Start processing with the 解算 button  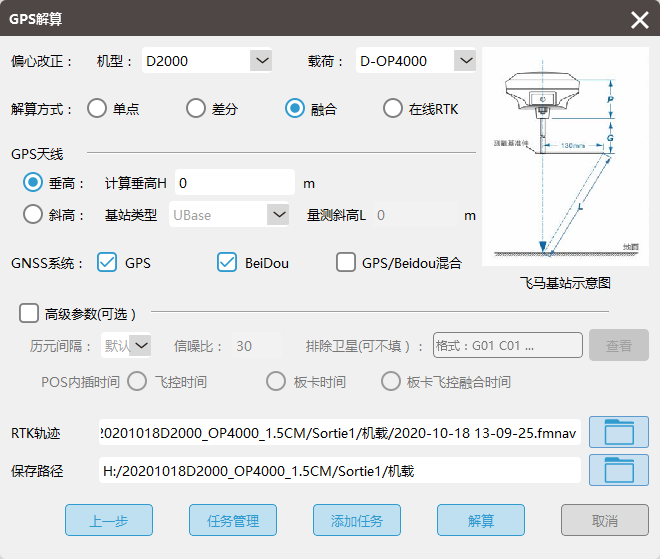pos(481,520)
